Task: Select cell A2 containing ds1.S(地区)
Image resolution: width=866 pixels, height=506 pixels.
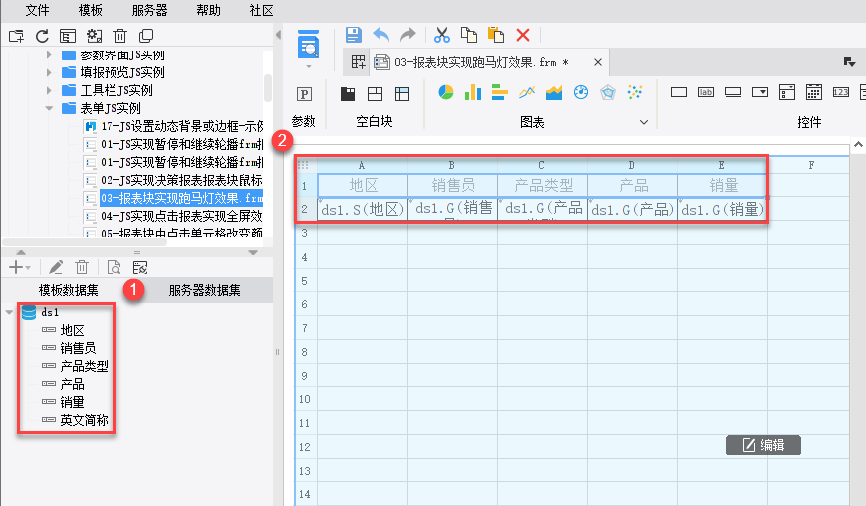Action: pos(363,209)
